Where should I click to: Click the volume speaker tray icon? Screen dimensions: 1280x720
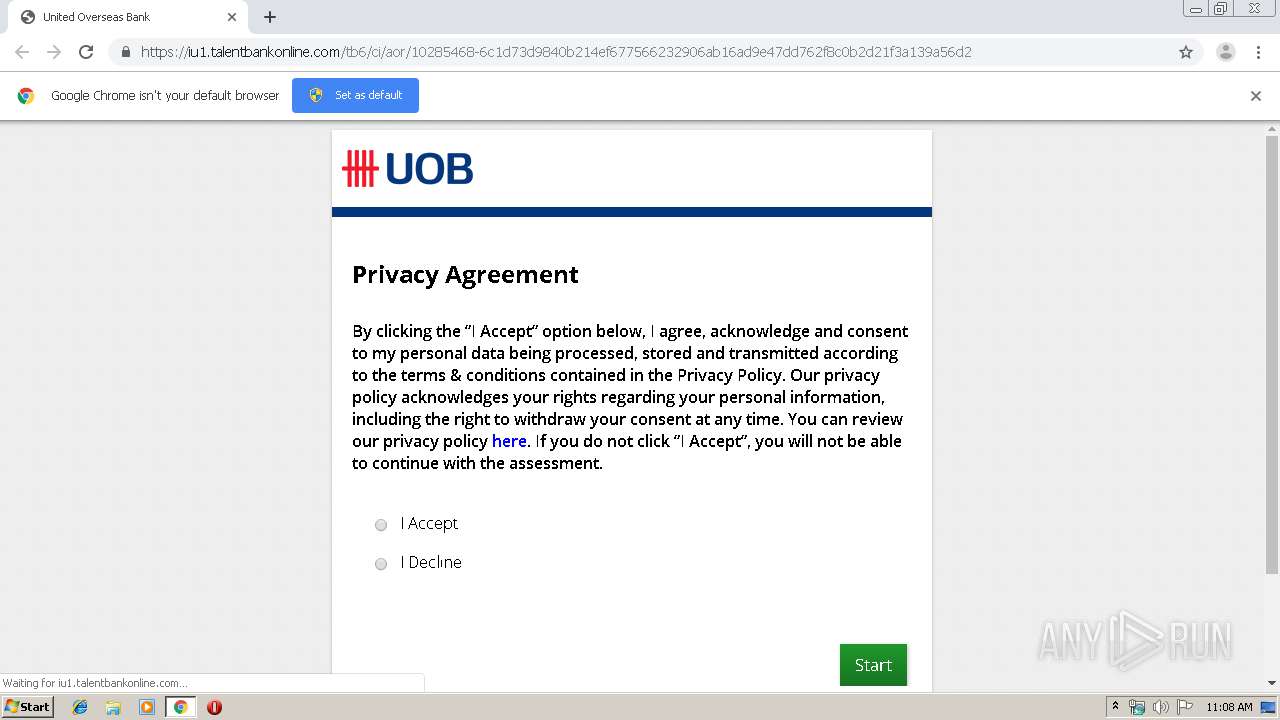click(1160, 707)
